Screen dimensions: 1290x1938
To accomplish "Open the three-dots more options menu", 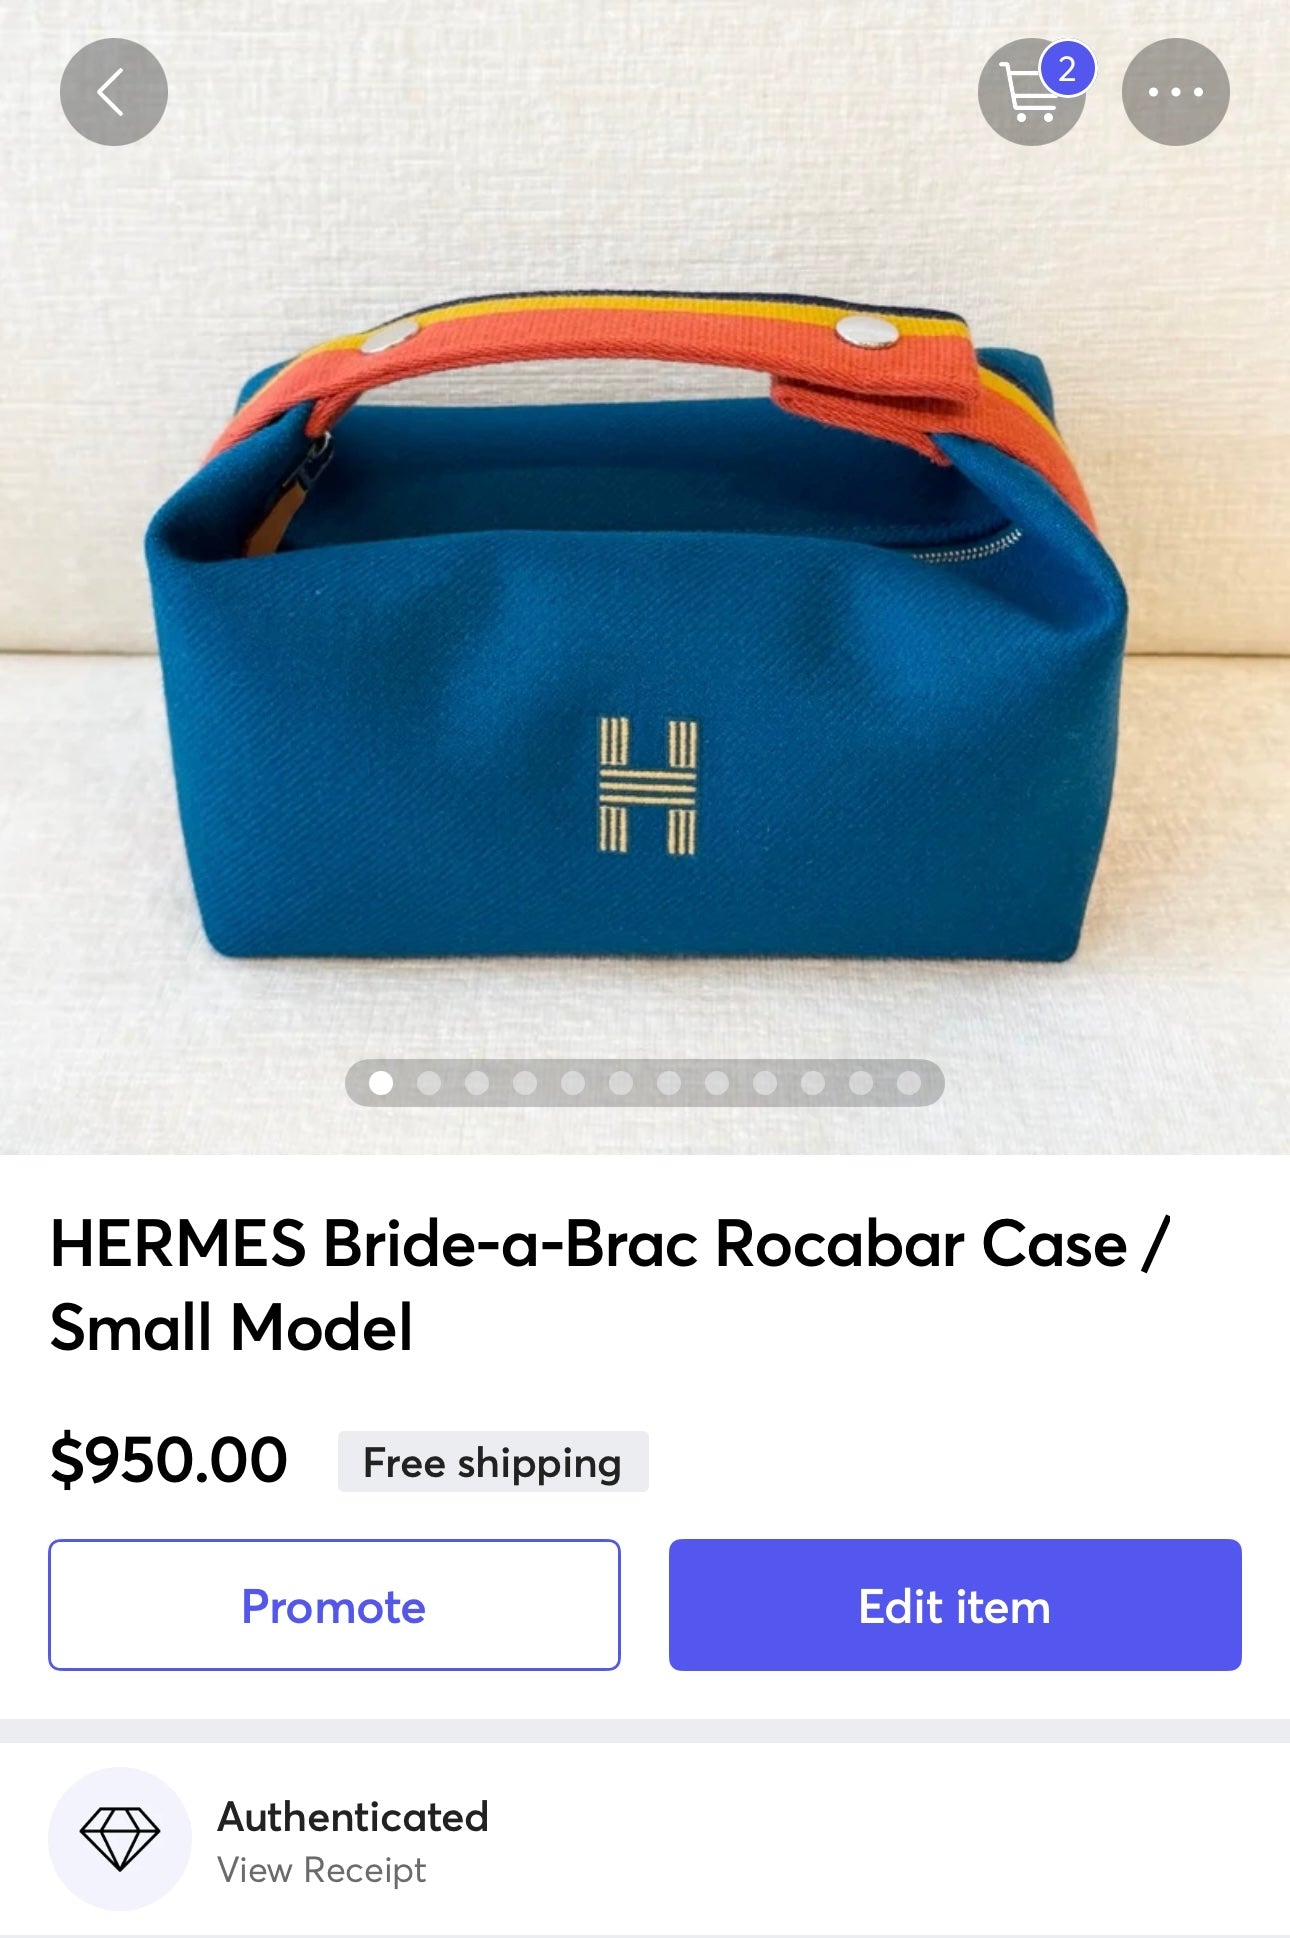I will (x=1176, y=92).
